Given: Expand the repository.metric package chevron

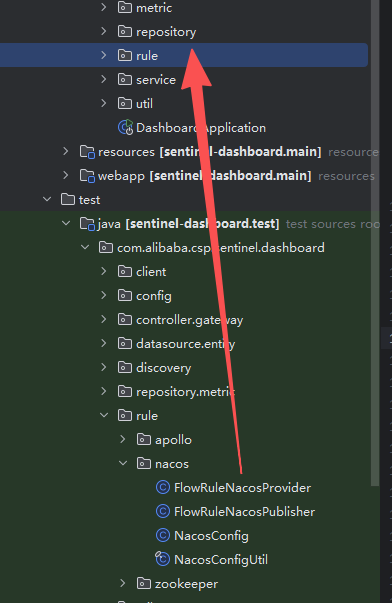Looking at the screenshot, I should 103,391.
